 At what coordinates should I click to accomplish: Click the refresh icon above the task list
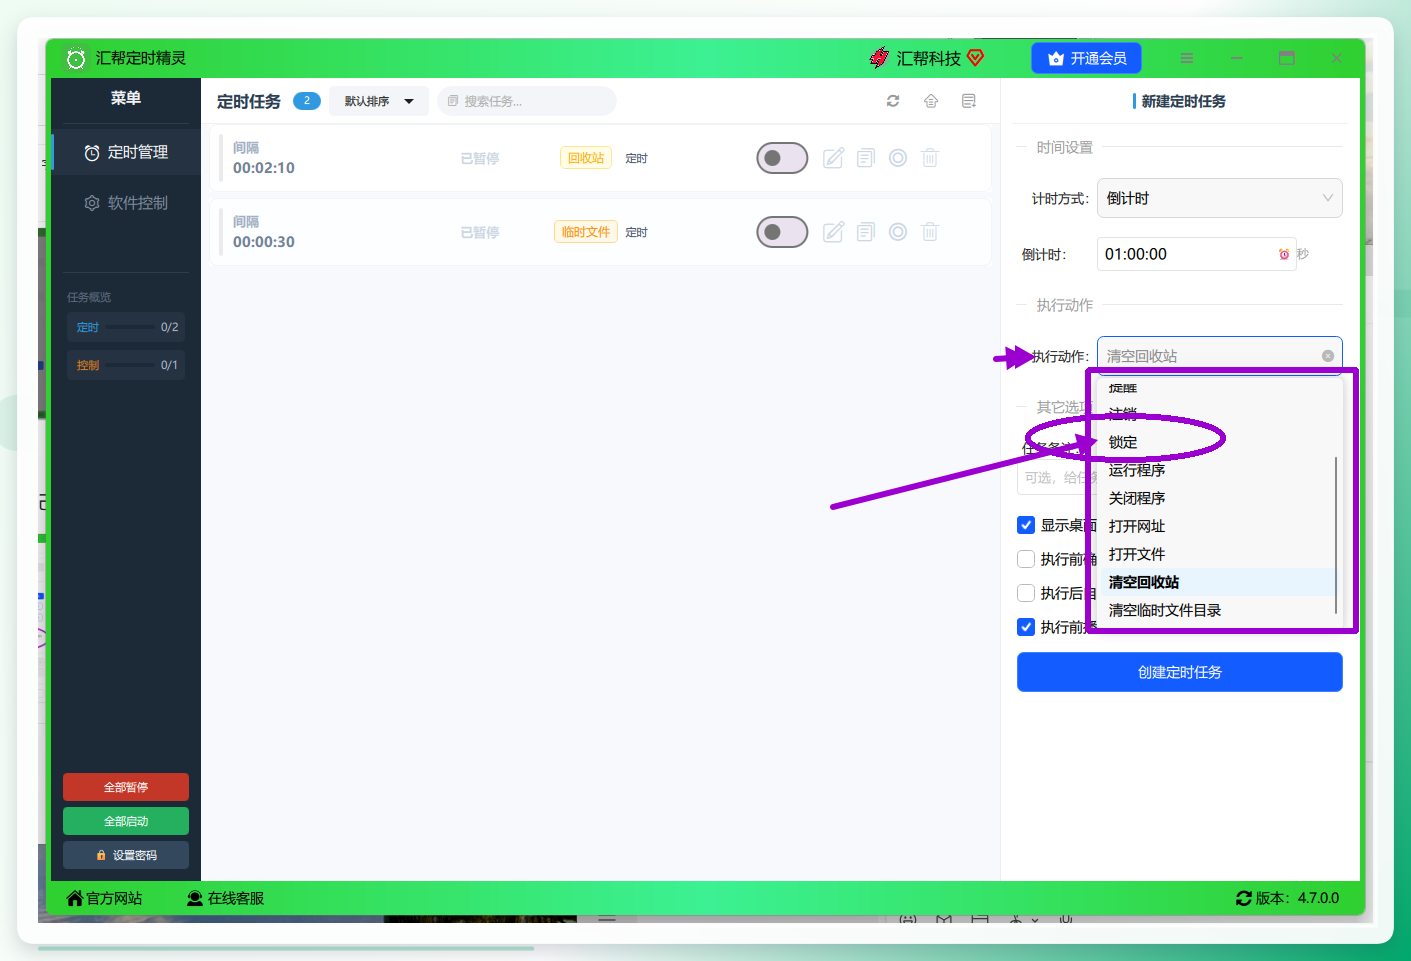pos(893,101)
